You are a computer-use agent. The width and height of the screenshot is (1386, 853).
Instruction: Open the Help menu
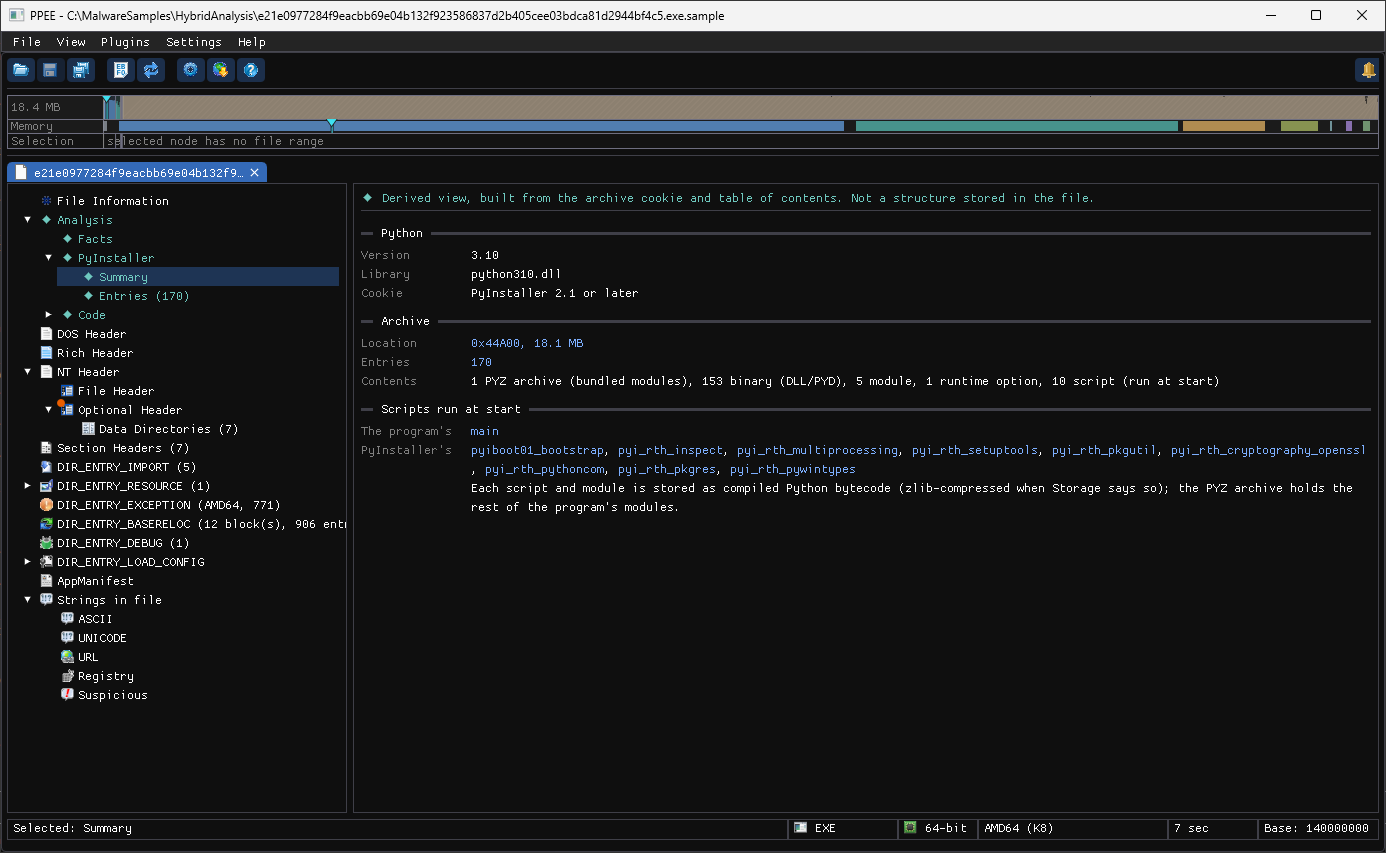point(252,42)
